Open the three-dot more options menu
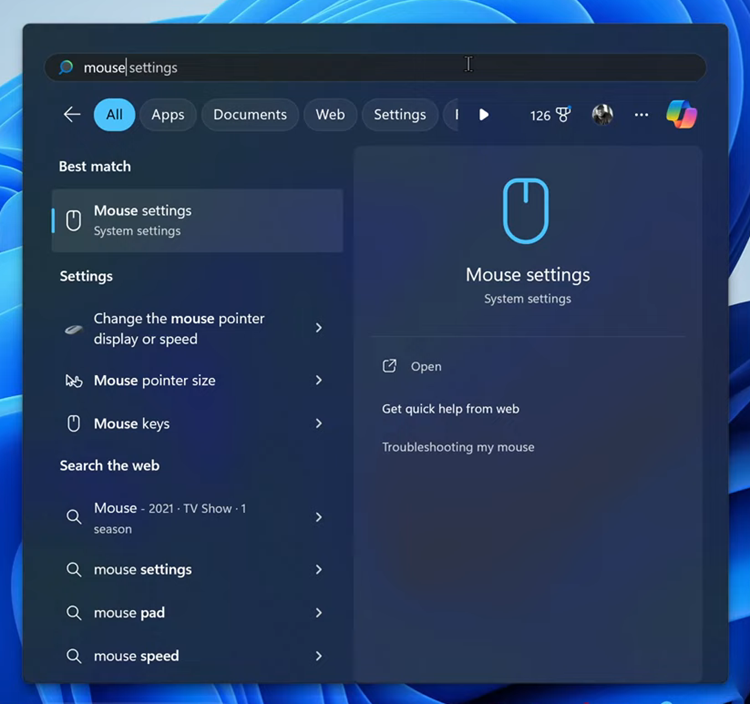The height and width of the screenshot is (704, 750). 641,115
